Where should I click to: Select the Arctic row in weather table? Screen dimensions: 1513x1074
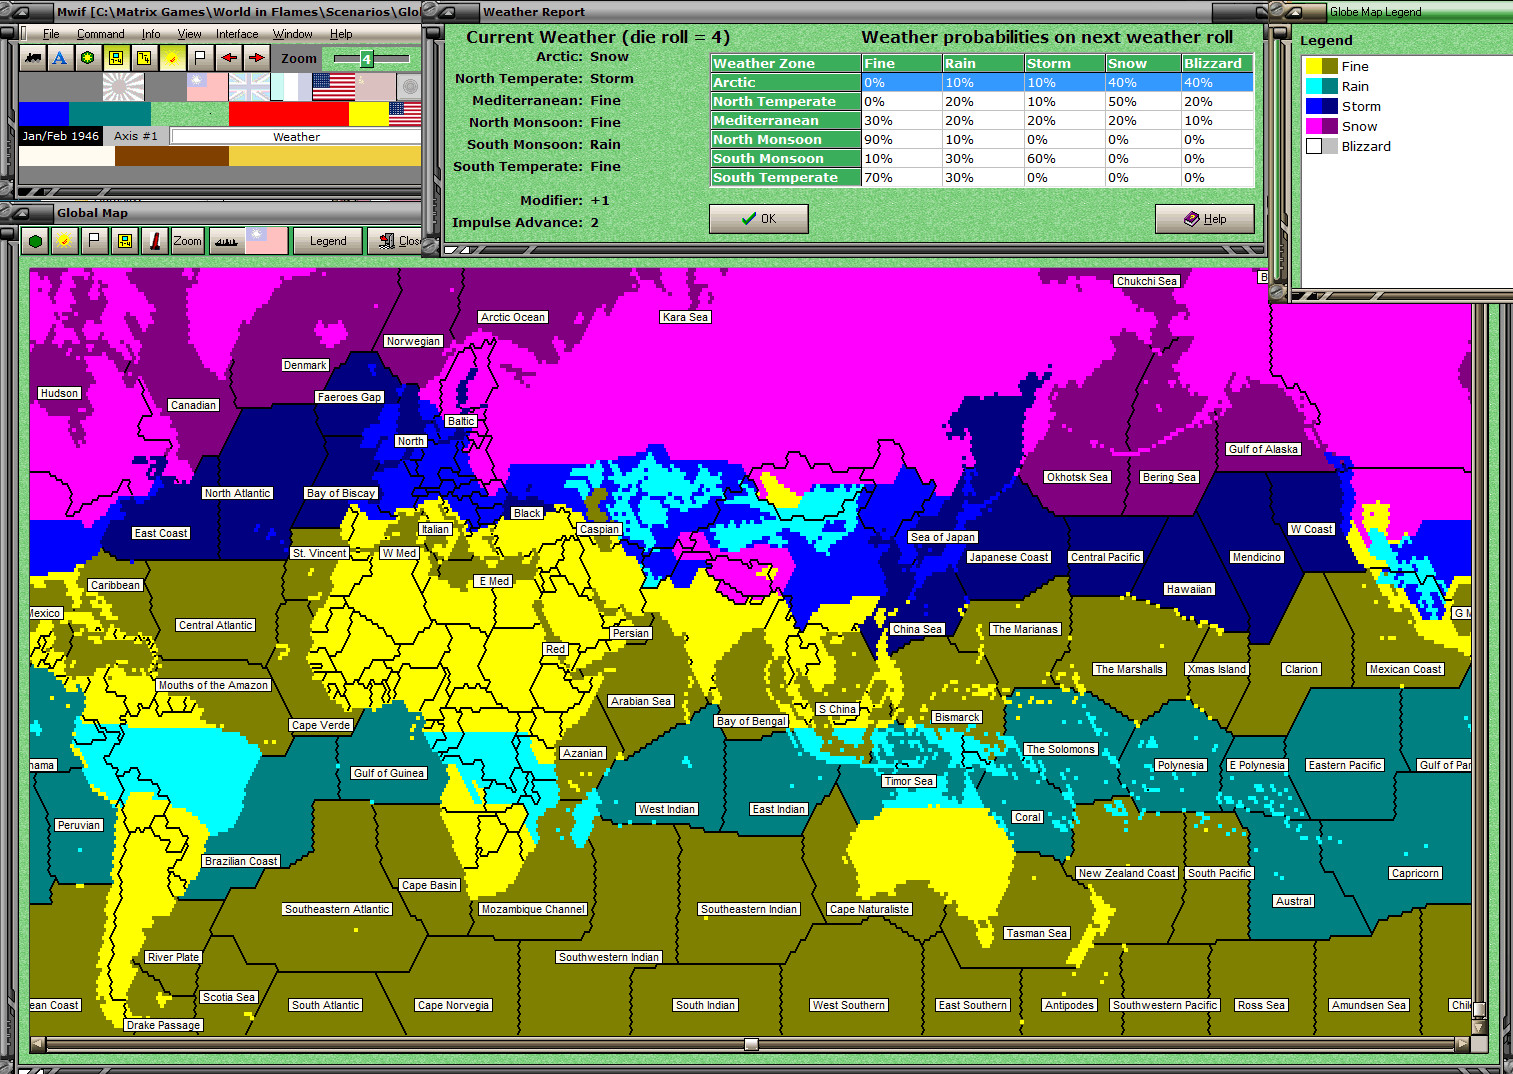(x=982, y=83)
